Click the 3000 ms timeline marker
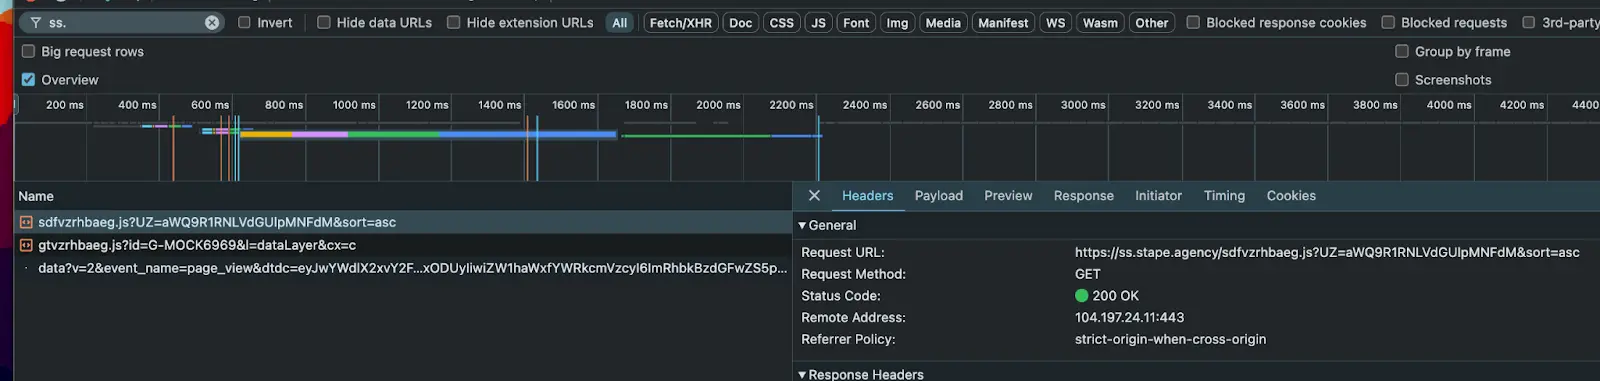Screen dimensions: 1600x381 pos(1083,105)
